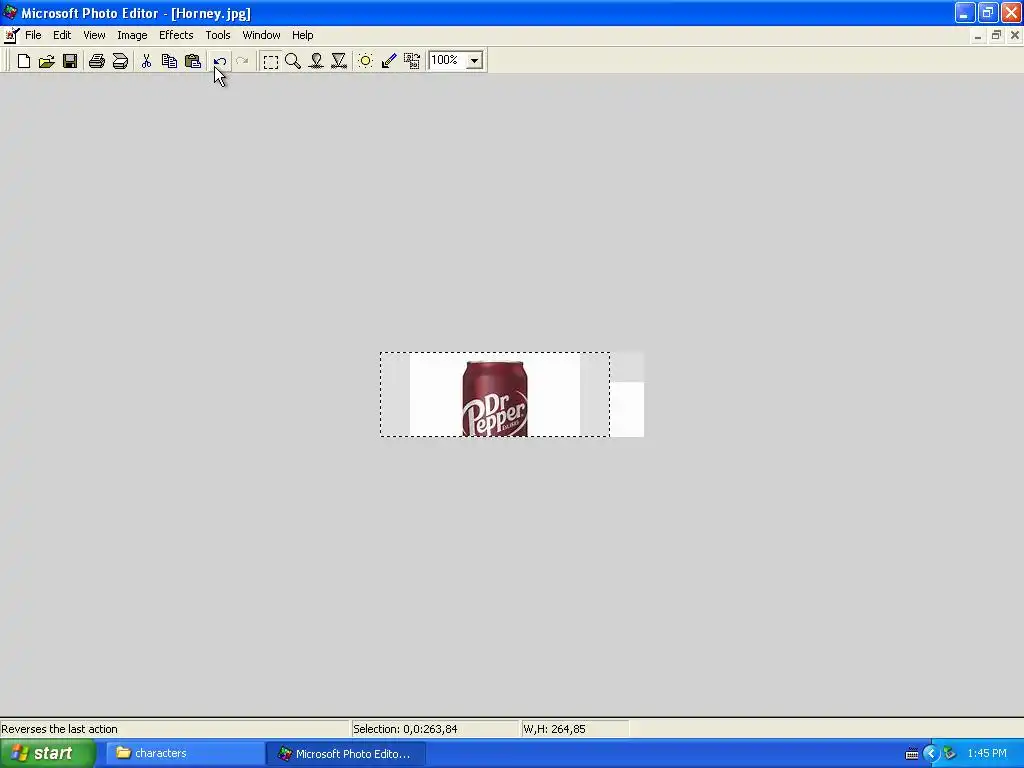Screen dimensions: 1024x768
Task: Click Microsoft Photo Editor taskbar button
Action: tap(347, 754)
